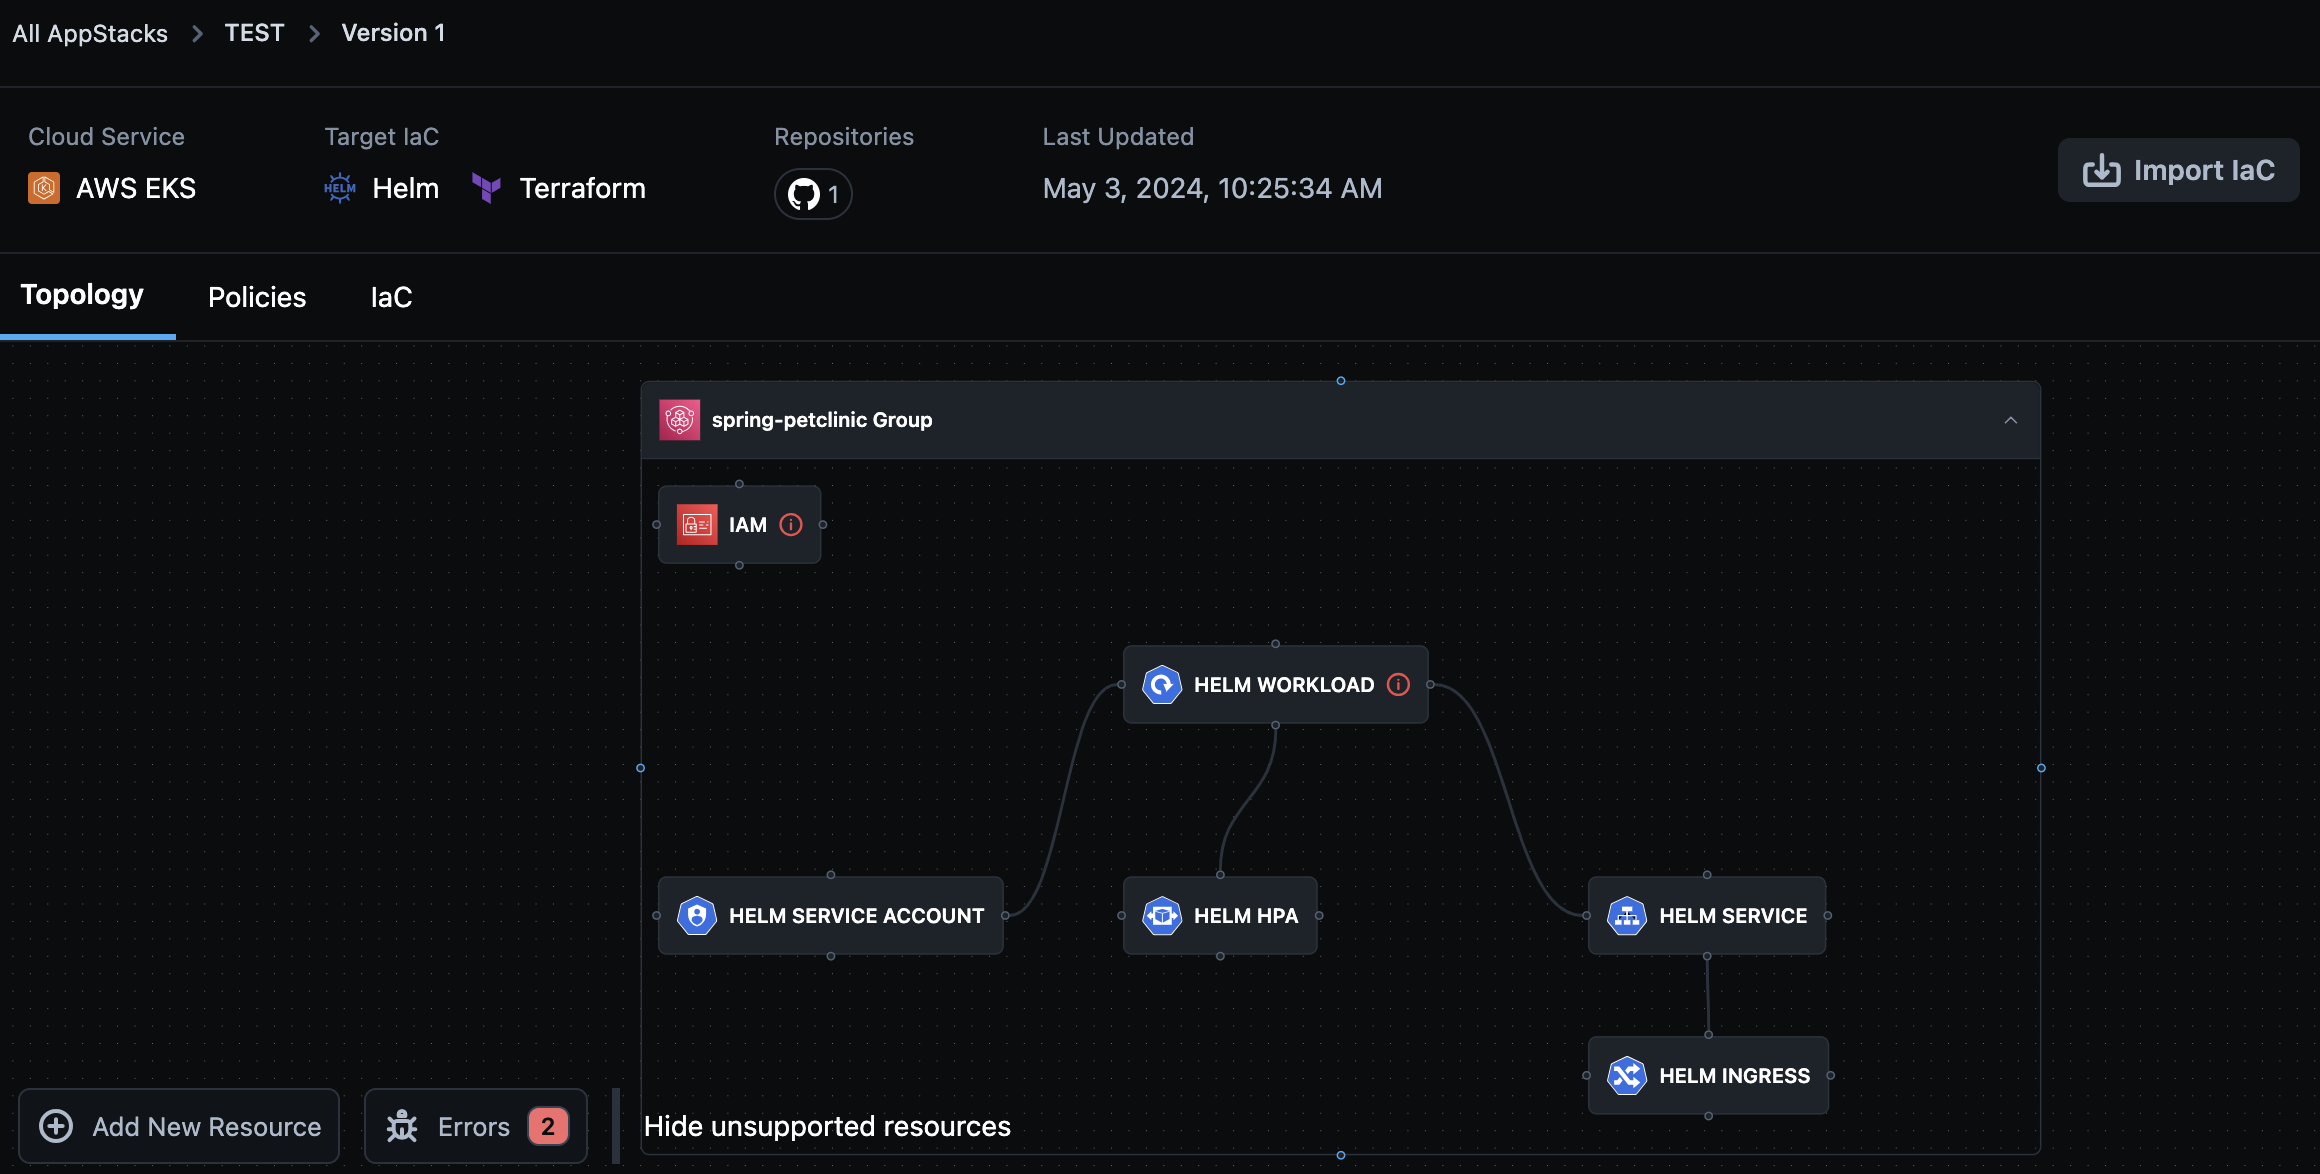This screenshot has height=1174, width=2320.
Task: Switch to the Policies tab
Action: tap(256, 296)
